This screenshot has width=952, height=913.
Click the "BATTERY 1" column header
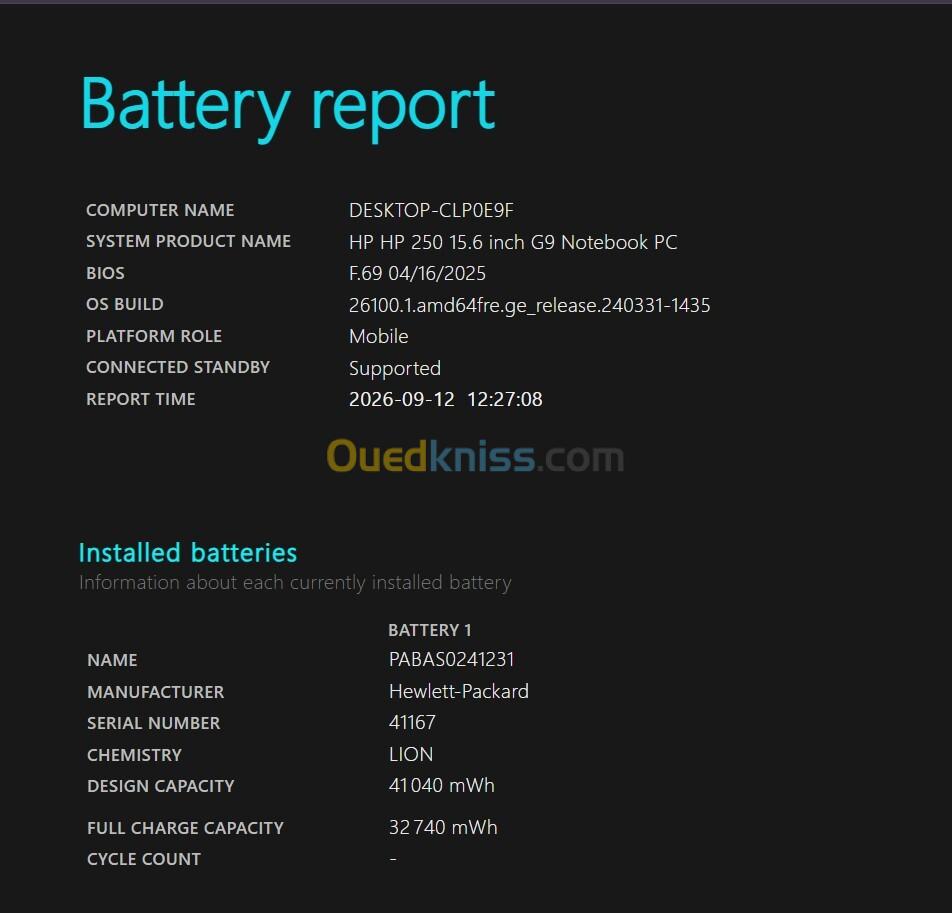(430, 630)
